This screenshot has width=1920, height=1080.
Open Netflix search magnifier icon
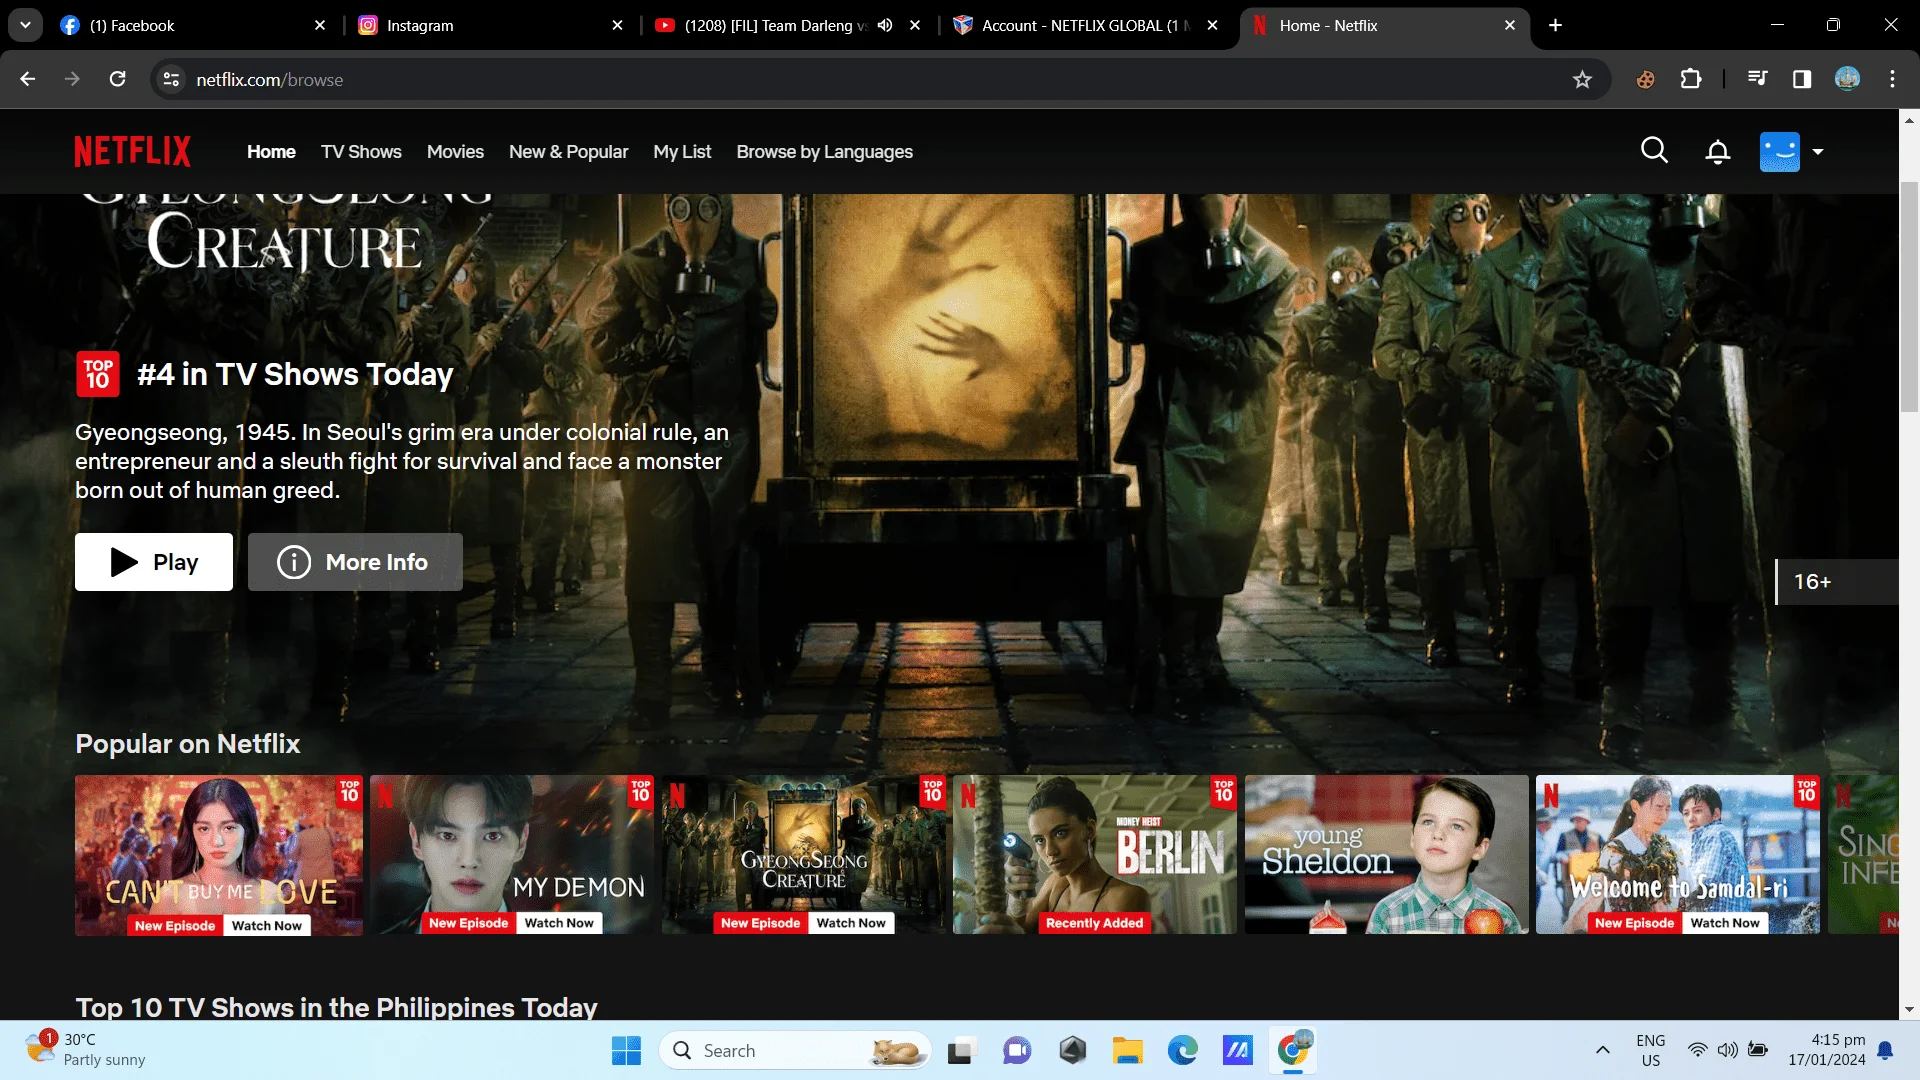pos(1654,151)
